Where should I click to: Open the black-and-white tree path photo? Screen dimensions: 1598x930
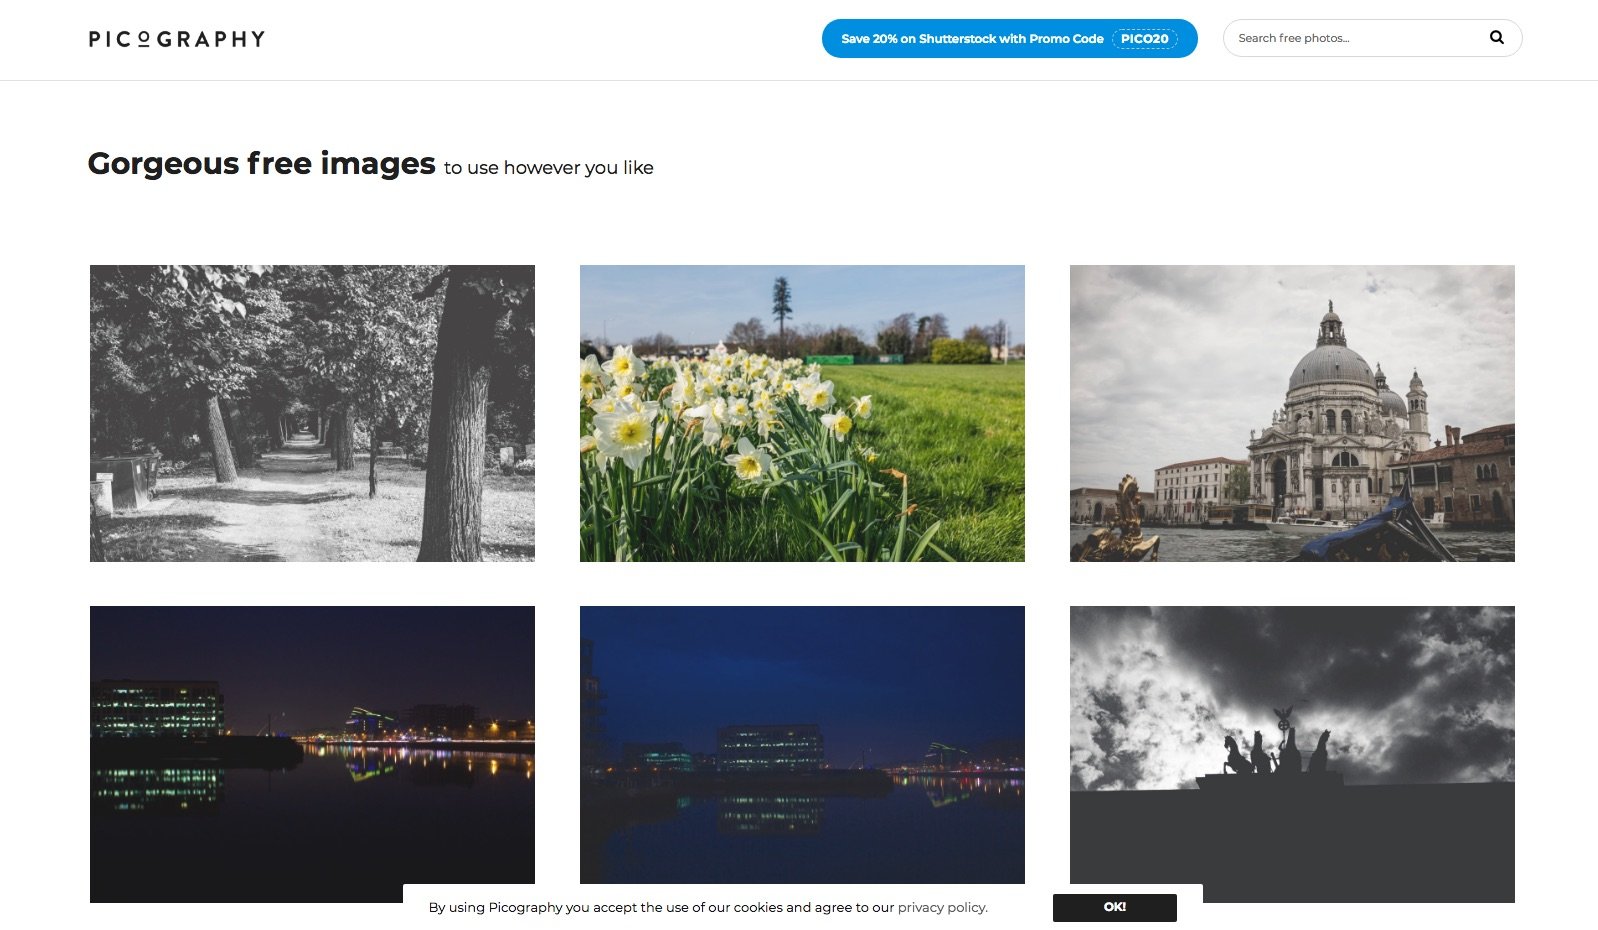click(312, 413)
